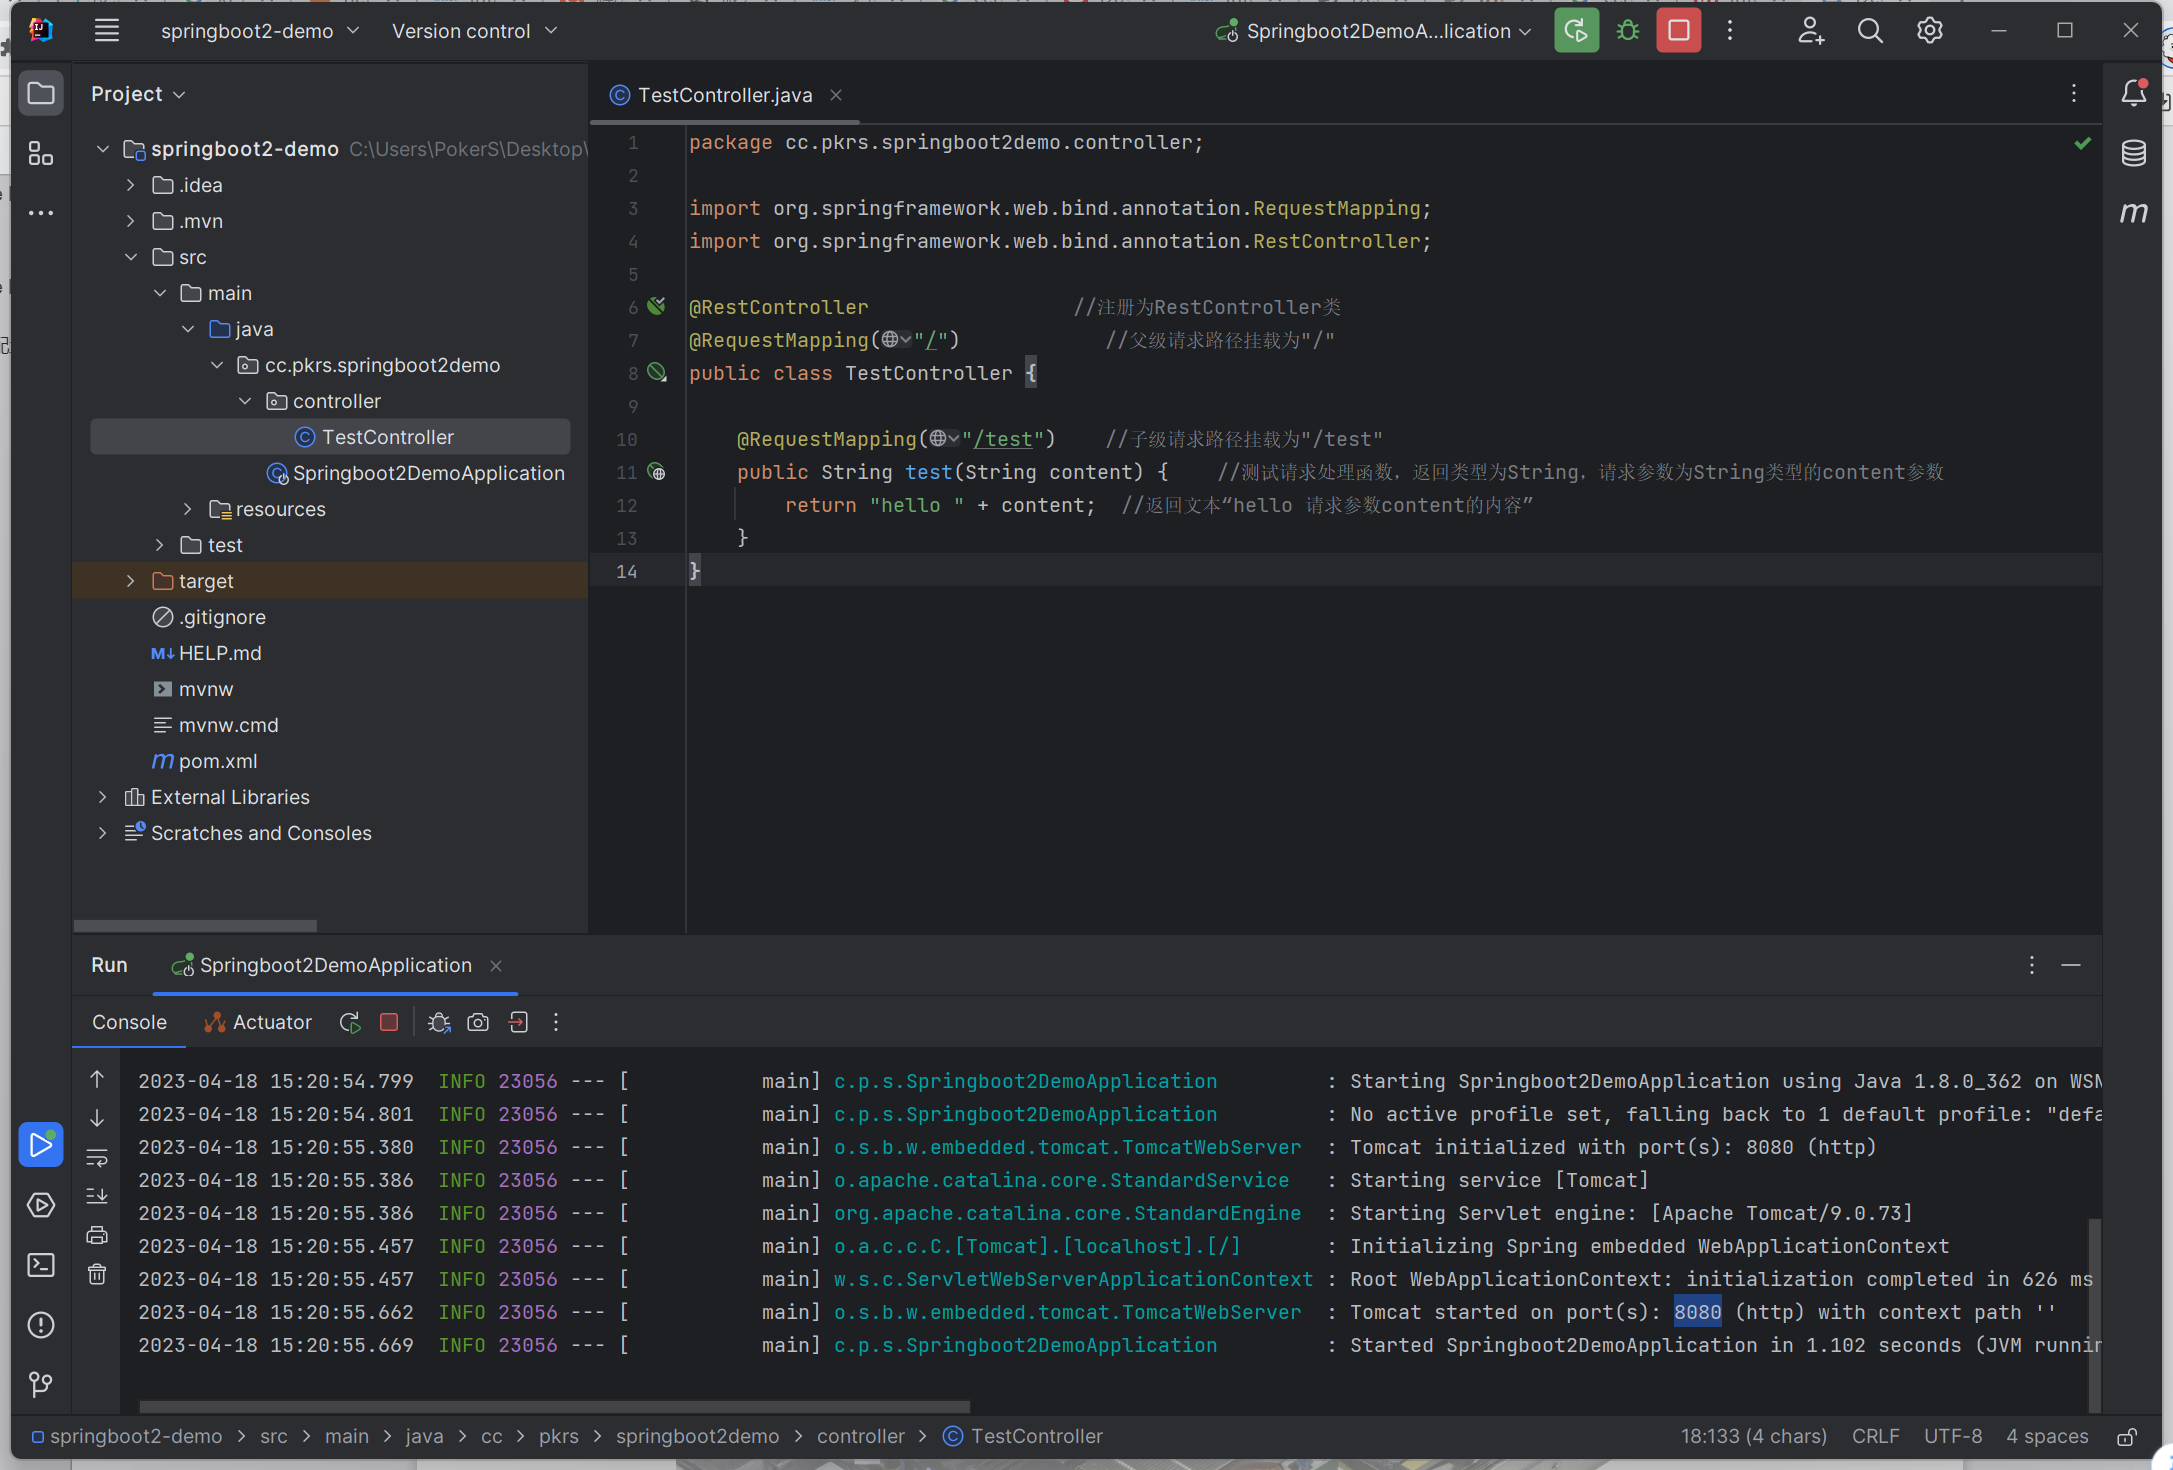The width and height of the screenshot is (2173, 1470).
Task: Open springboot2-demo project dropdown
Action: point(260,31)
